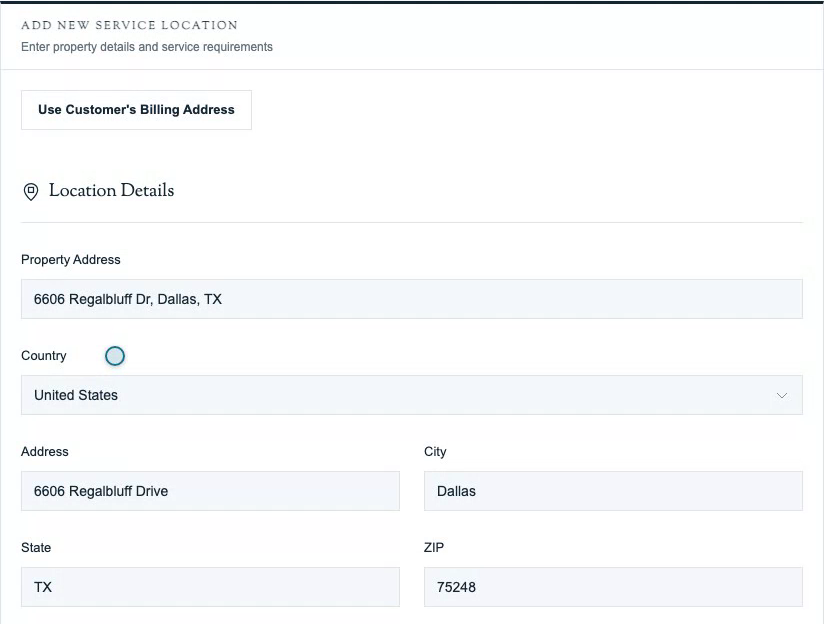The height and width of the screenshot is (624, 824).
Task: Focus the ZIP field showing 75248
Action: pyautogui.click(x=613, y=587)
